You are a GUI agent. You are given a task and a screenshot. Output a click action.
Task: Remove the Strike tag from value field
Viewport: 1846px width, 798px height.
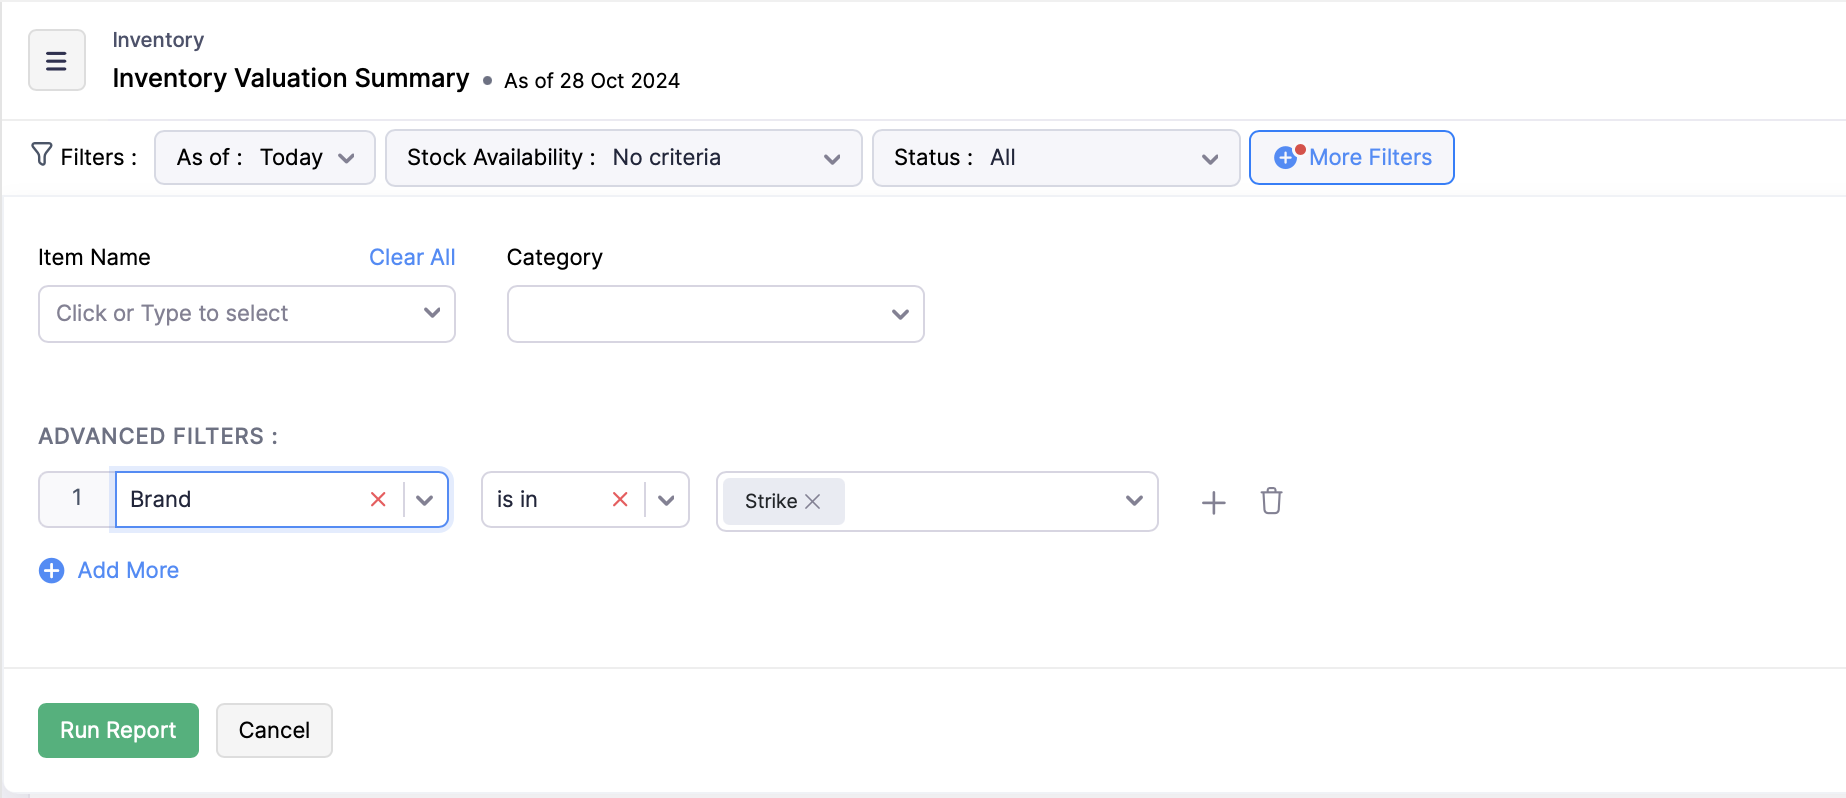[x=813, y=501]
